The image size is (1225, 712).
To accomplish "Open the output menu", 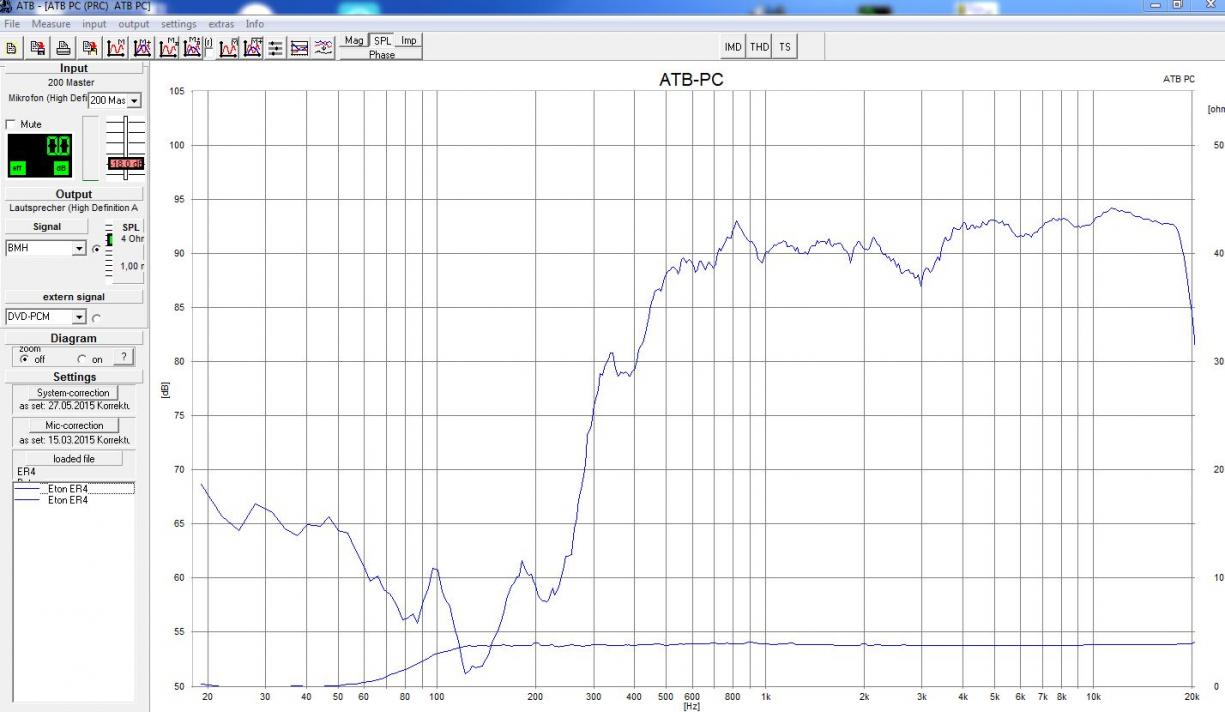I will click(x=133, y=23).
